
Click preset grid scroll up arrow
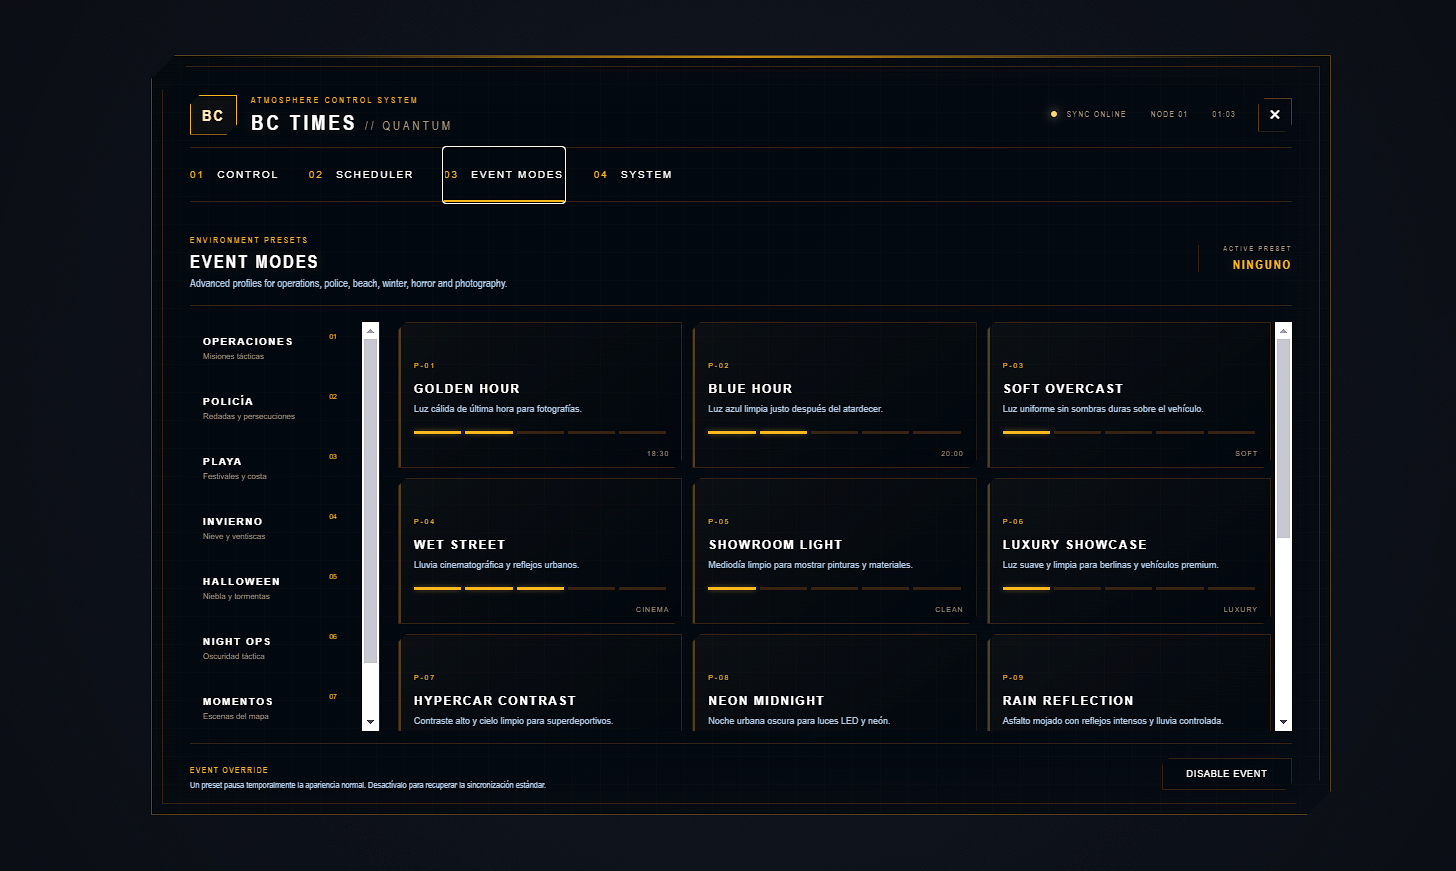1284,330
